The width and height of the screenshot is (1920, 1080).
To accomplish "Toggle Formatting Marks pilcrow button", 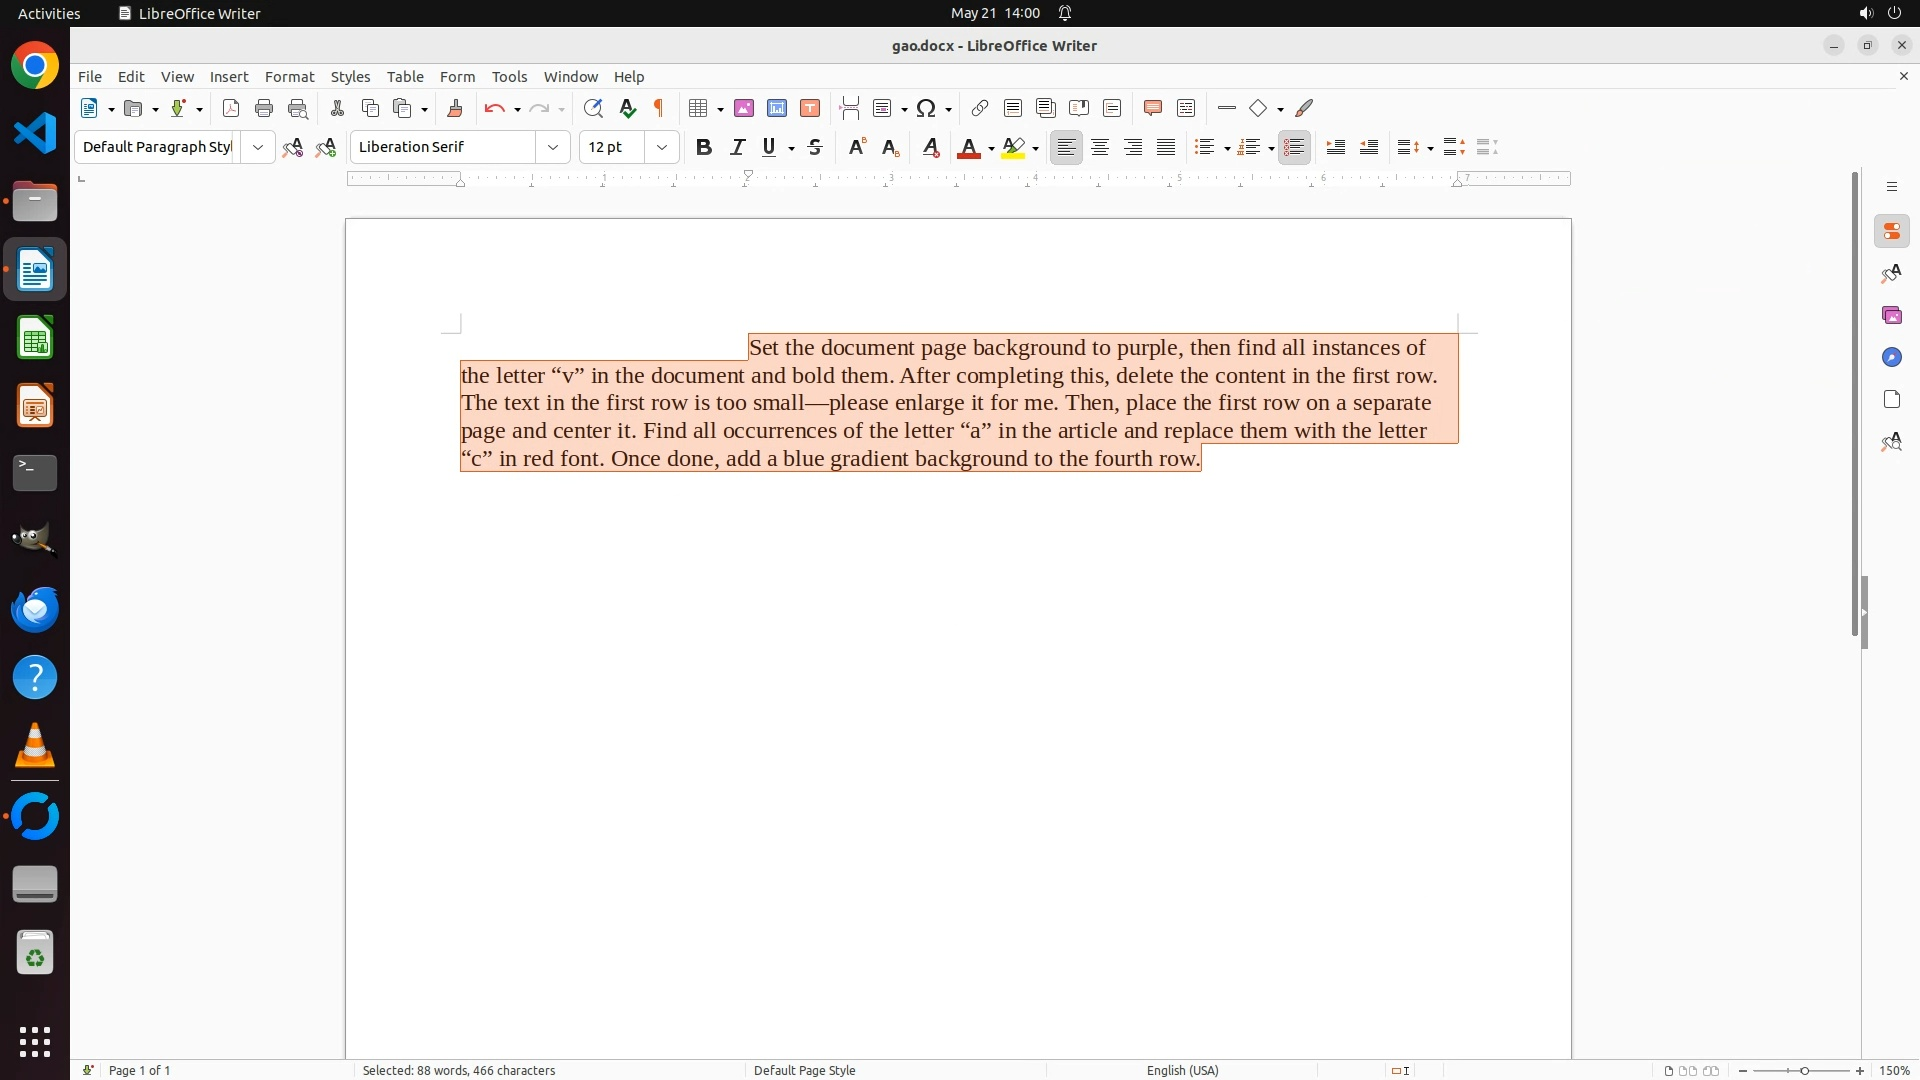I will click(659, 108).
